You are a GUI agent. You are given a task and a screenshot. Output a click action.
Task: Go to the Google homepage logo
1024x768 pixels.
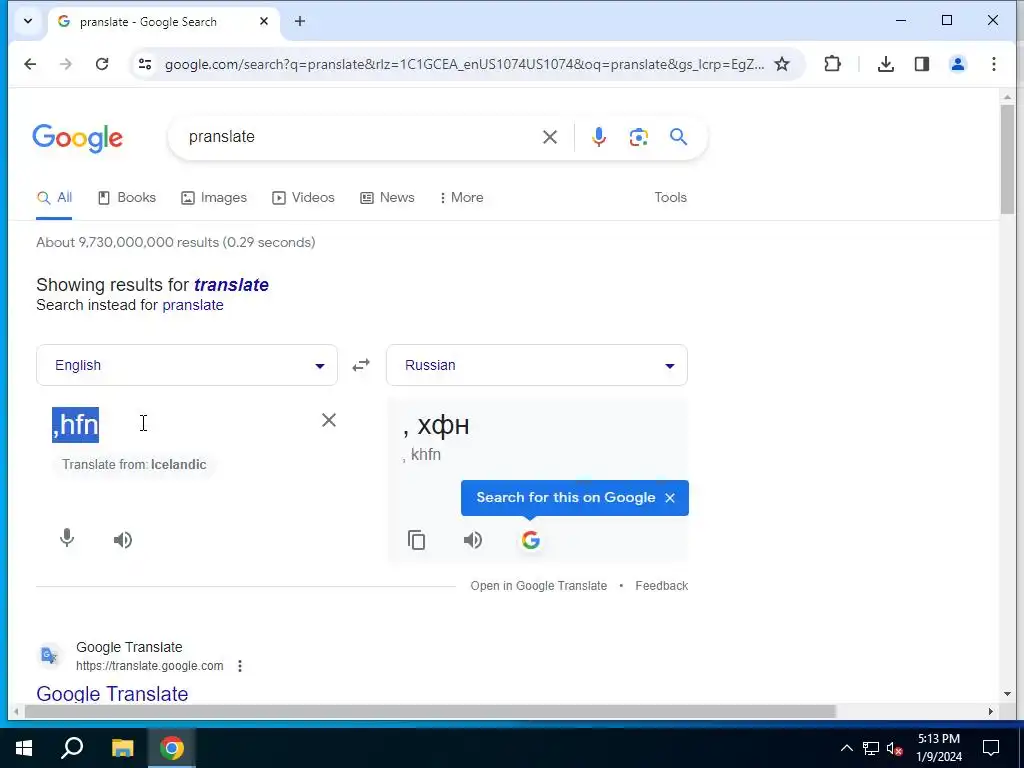point(78,138)
